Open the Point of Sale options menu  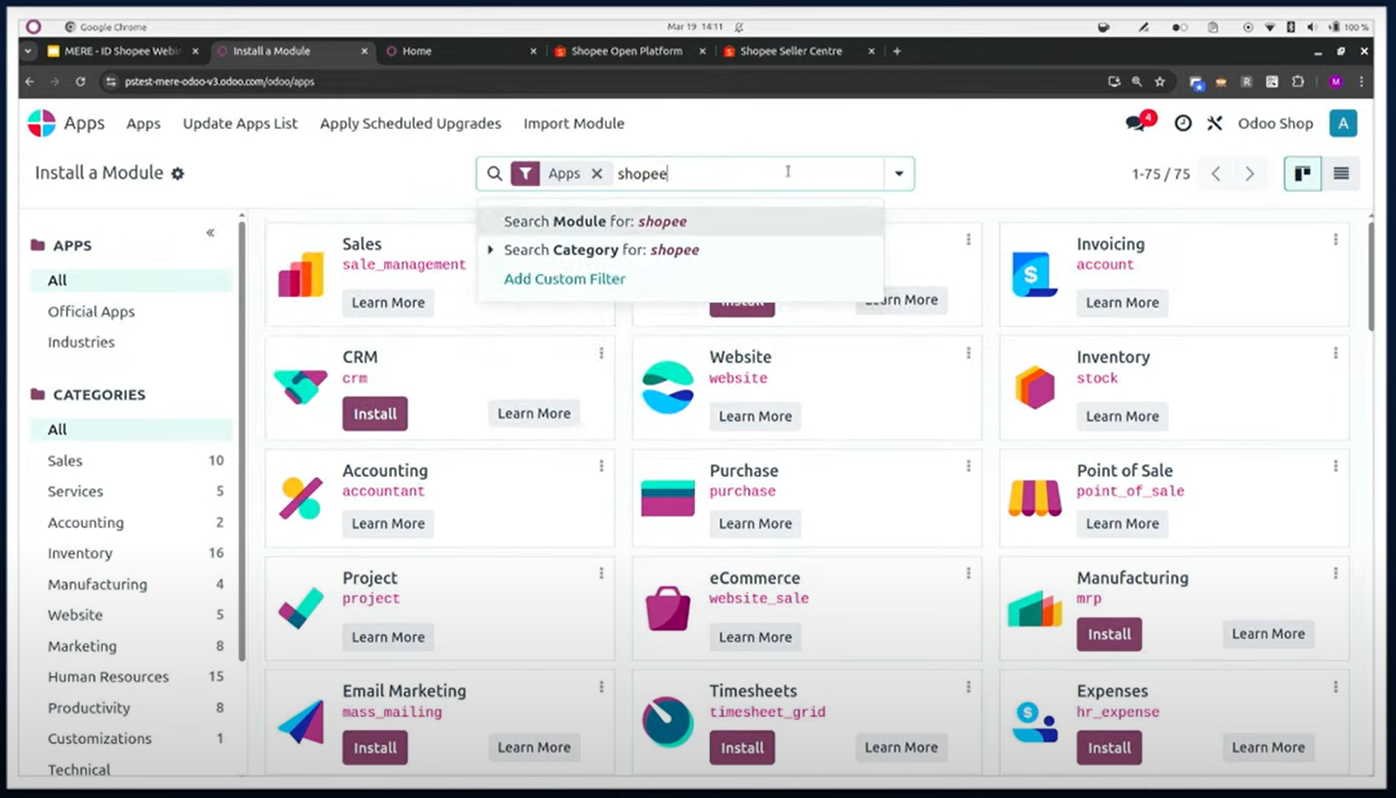point(1335,466)
